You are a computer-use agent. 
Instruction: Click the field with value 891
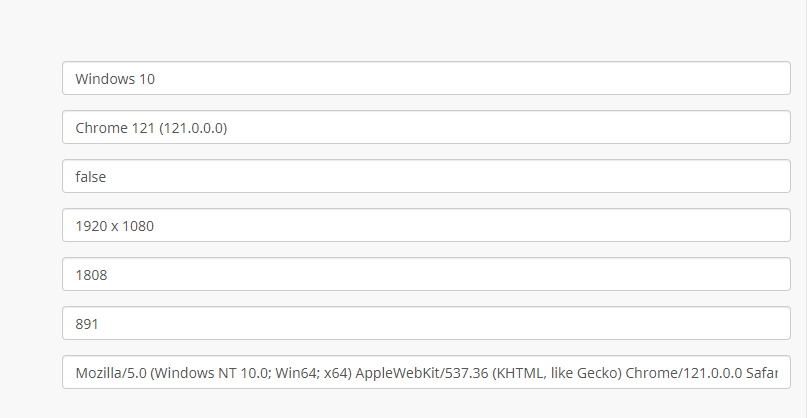click(x=426, y=323)
